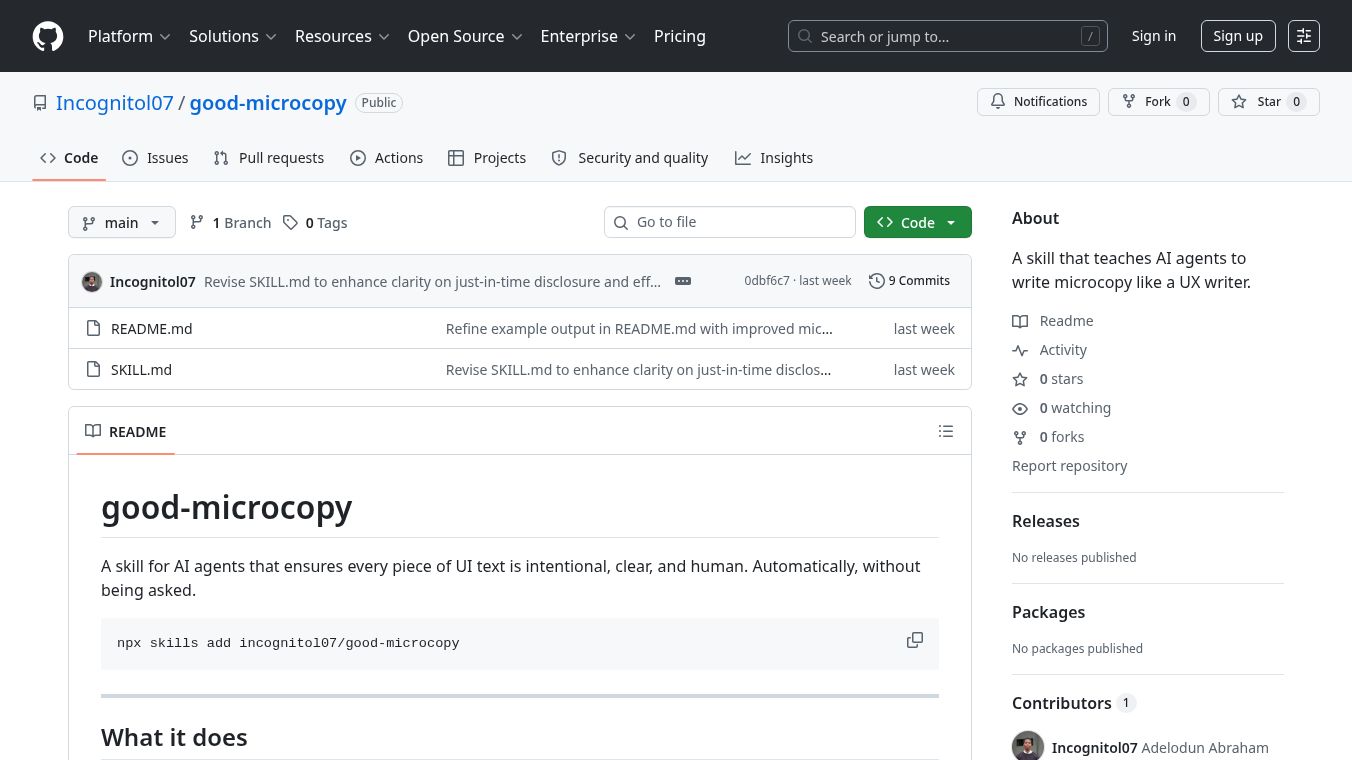Switch to the Code tab
The height and width of the screenshot is (760, 1352).
[x=69, y=158]
